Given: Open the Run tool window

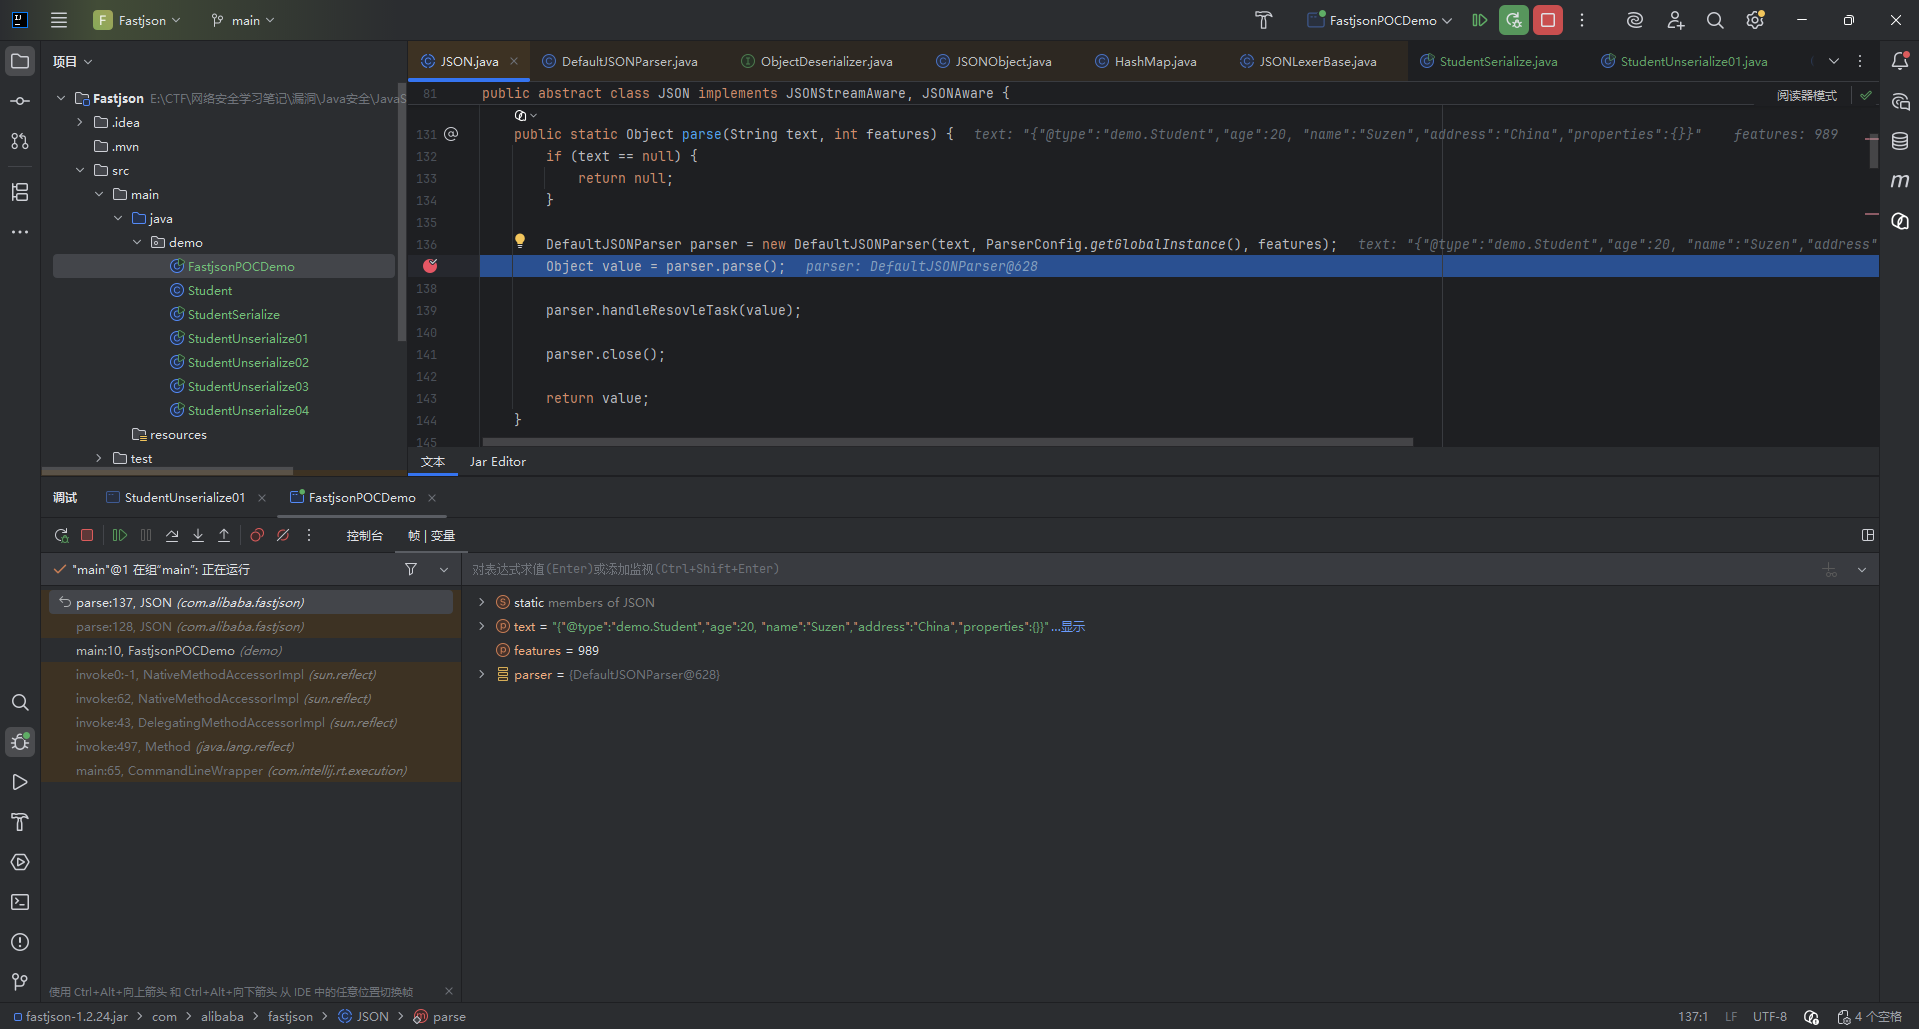Looking at the screenshot, I should click(x=20, y=782).
